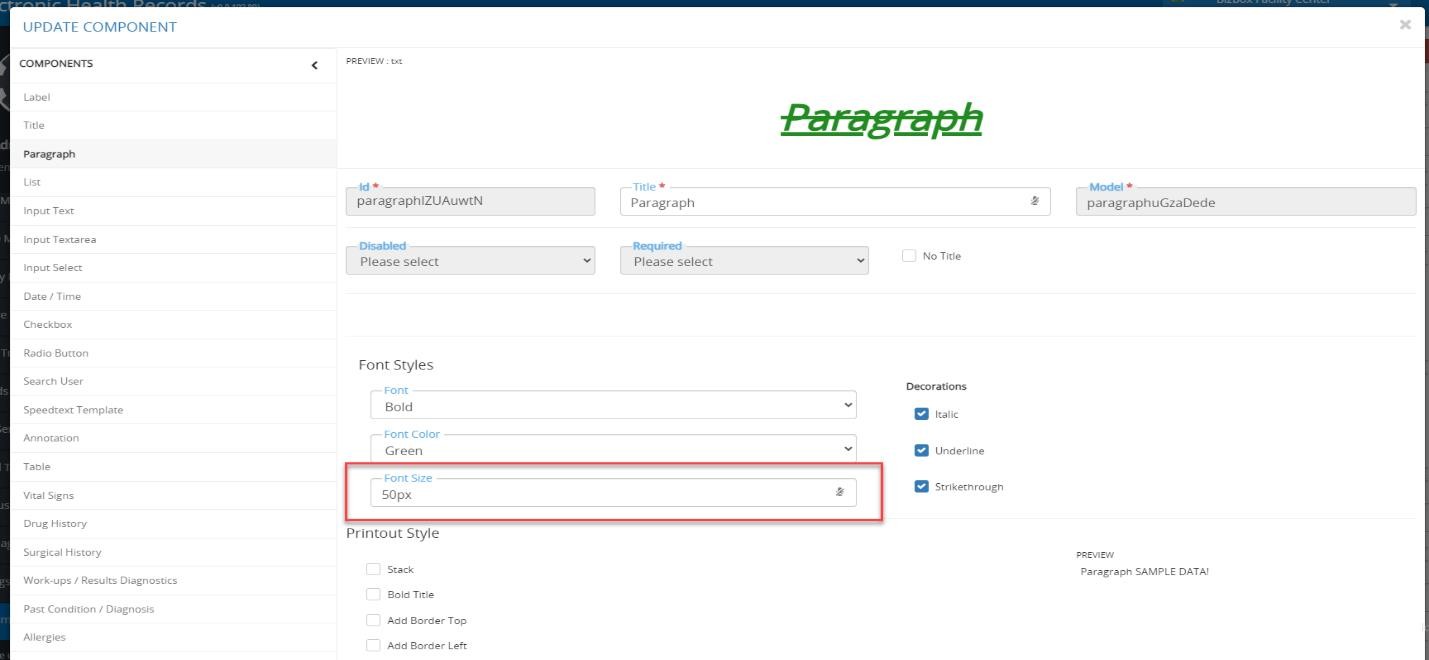Enable Bold Title printout style
The image size is (1429, 660).
click(x=373, y=595)
